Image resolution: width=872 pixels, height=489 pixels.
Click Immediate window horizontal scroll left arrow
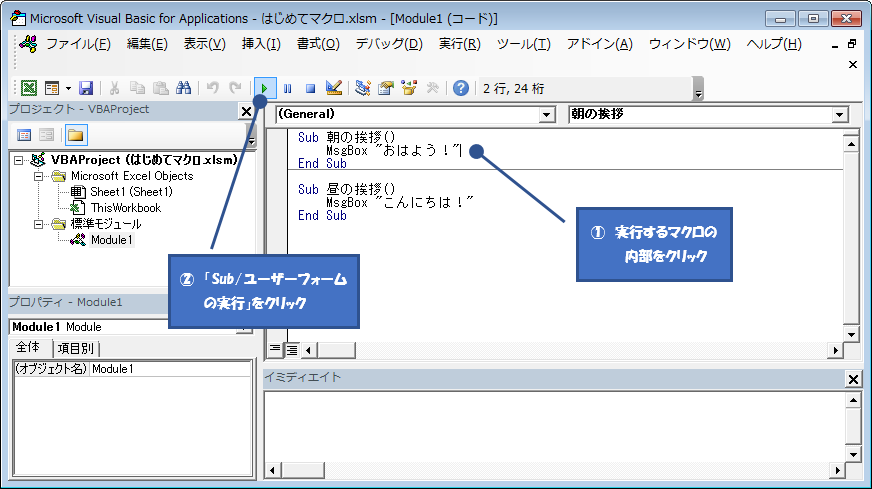coord(272,470)
